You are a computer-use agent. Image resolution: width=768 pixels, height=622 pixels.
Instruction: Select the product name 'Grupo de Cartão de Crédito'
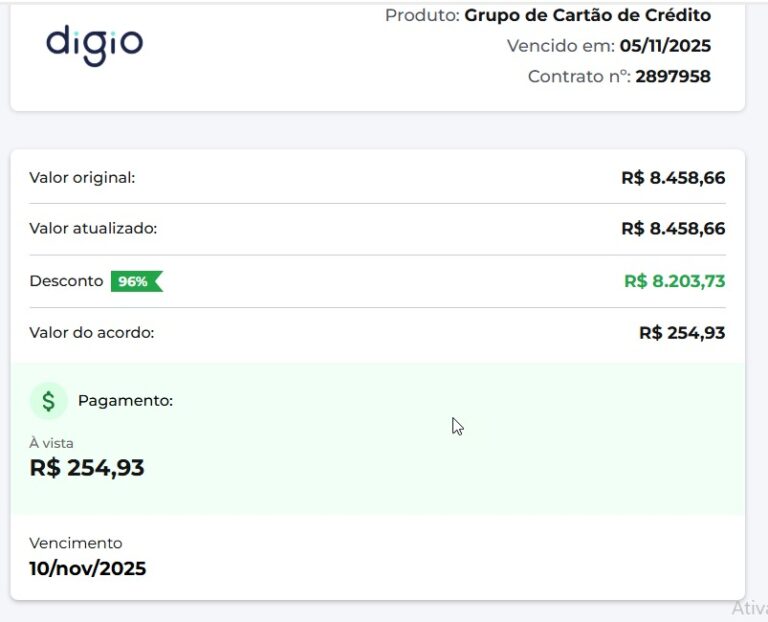click(587, 15)
